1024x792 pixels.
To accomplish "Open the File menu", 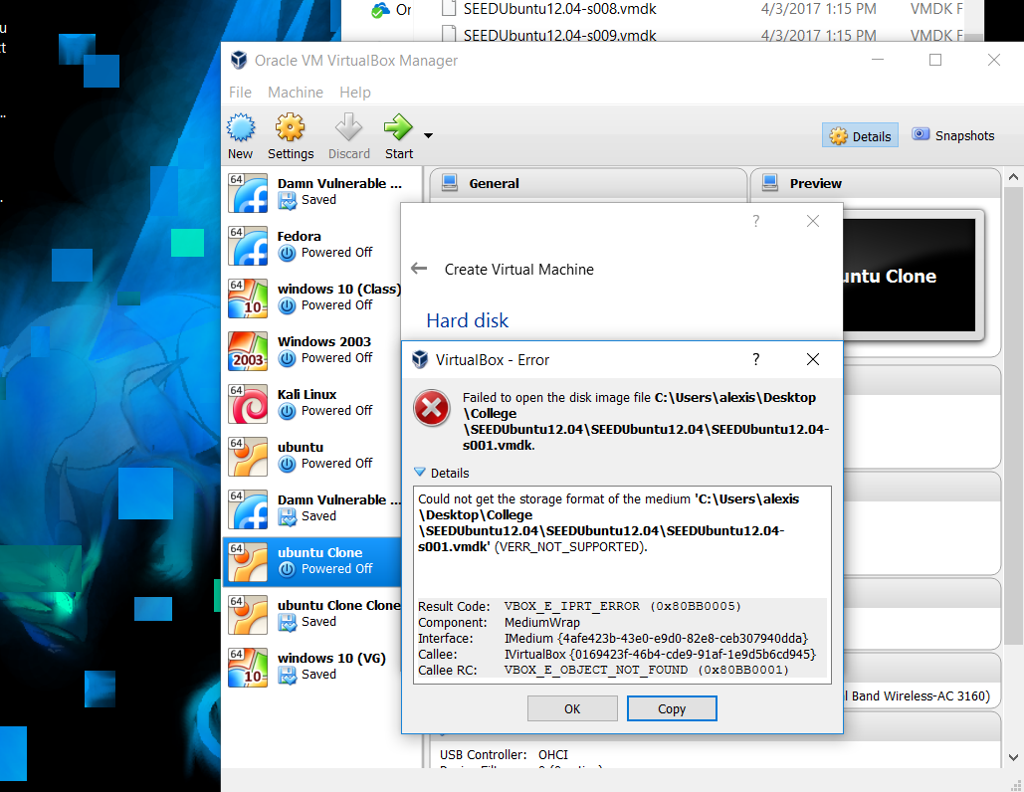I will coord(240,92).
